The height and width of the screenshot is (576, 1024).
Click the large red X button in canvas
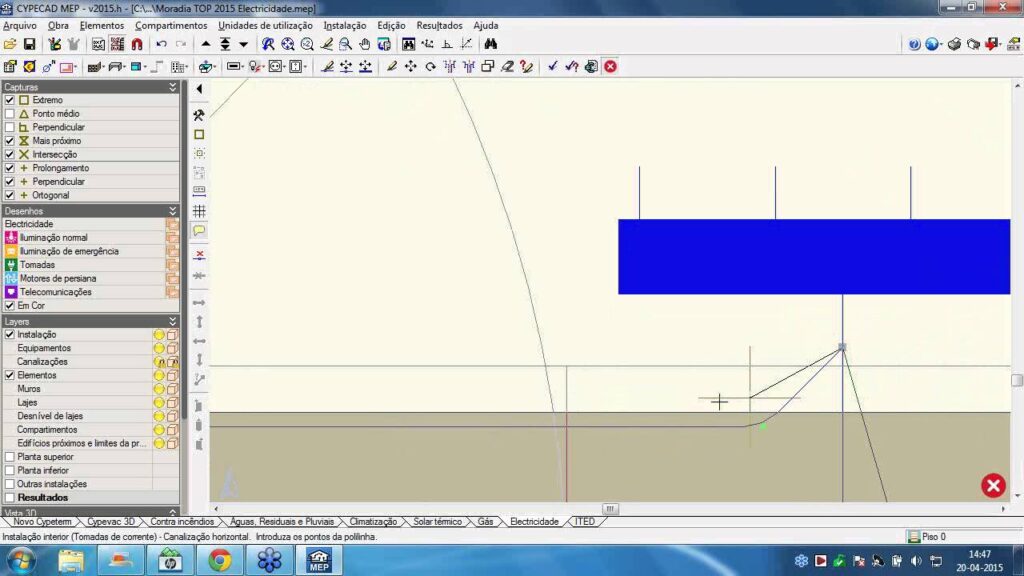(x=993, y=486)
